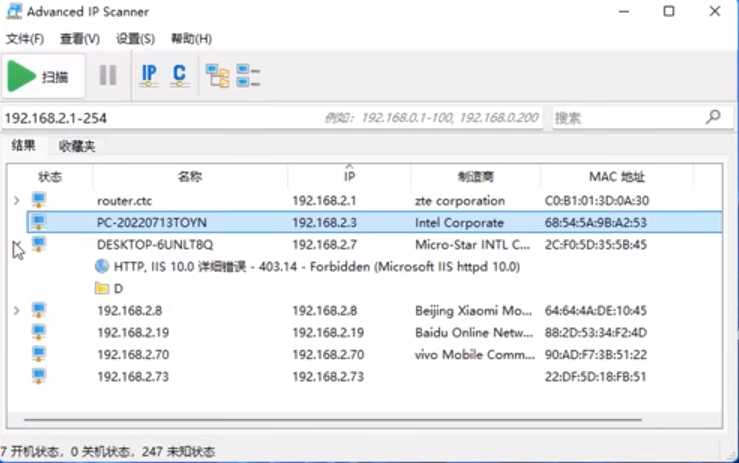The width and height of the screenshot is (739, 463).
Task: Click MAC address 22:DF:5D:18:FB:51
Action: (x=595, y=377)
